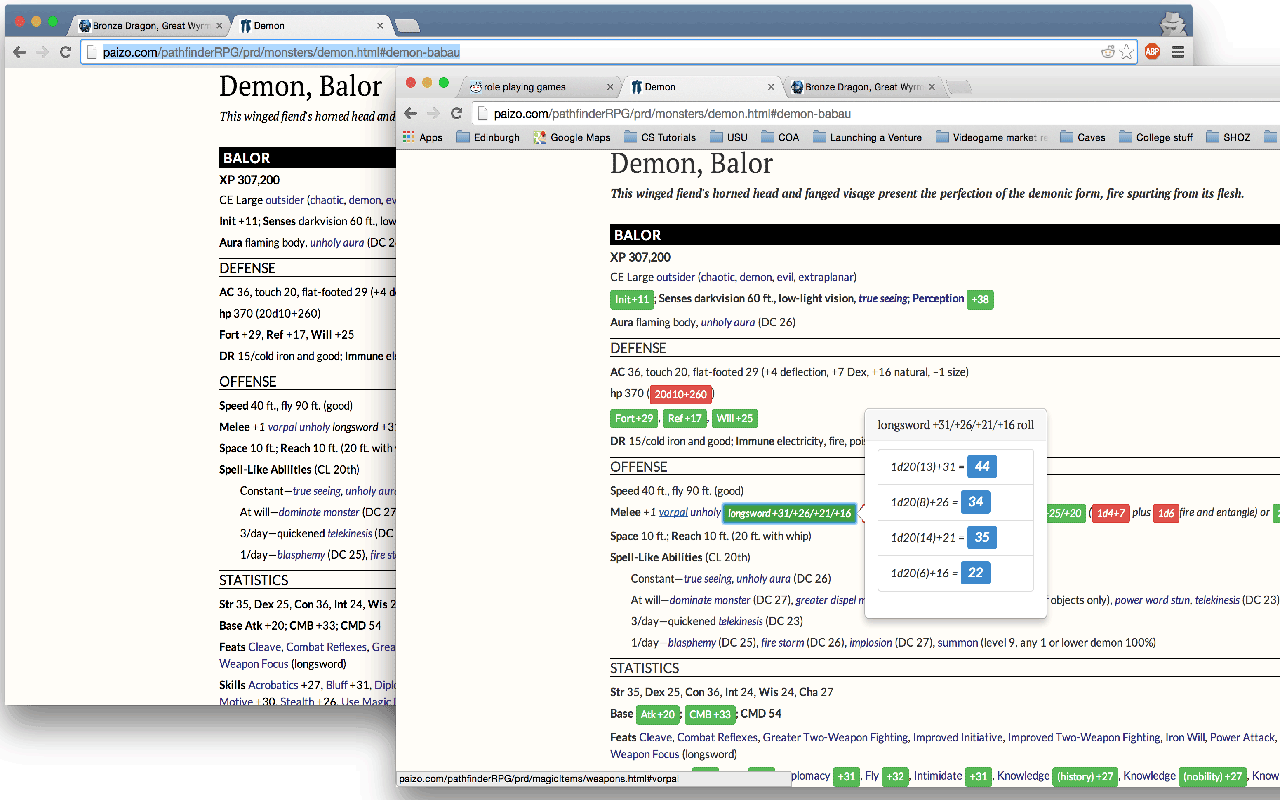Roll Fly +32 skill button

click(895, 777)
